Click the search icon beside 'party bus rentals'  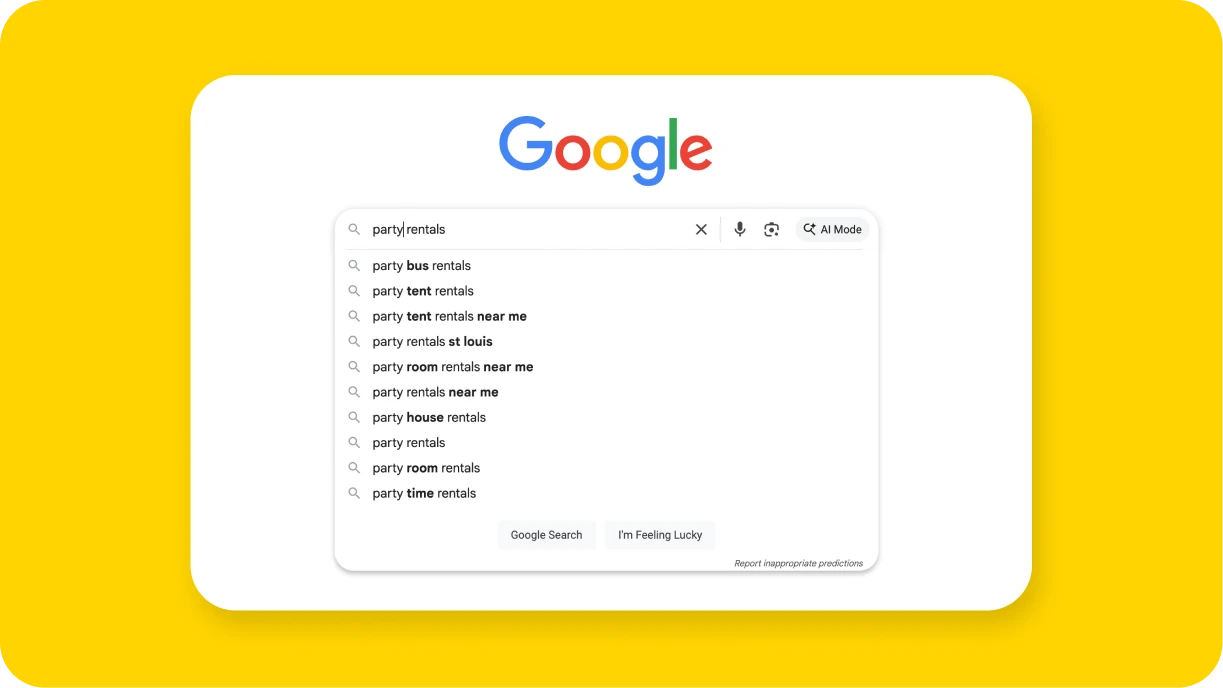point(354,265)
